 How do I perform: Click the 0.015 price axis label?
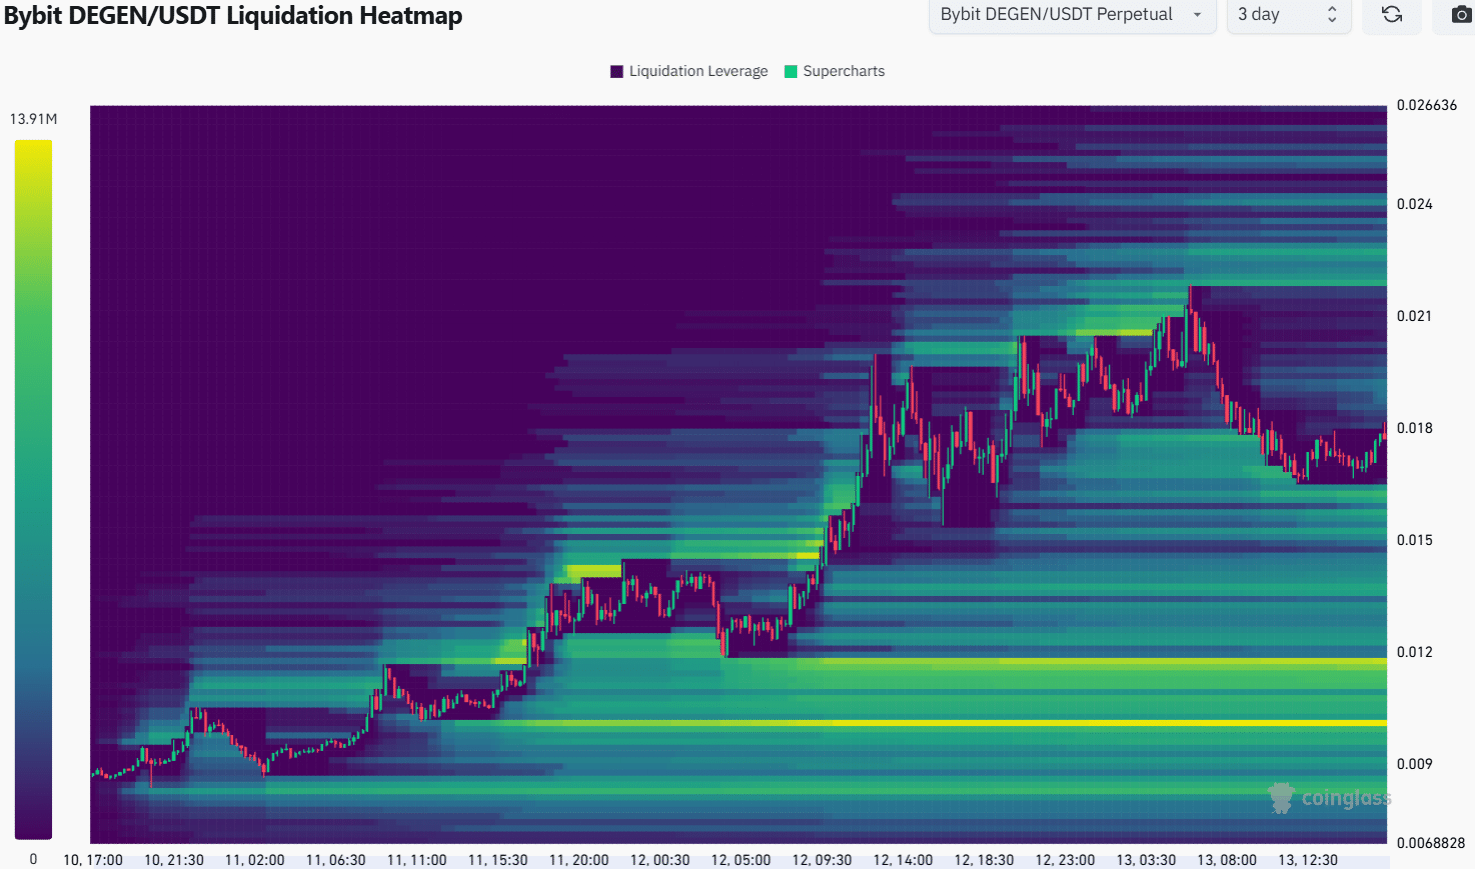click(1415, 540)
